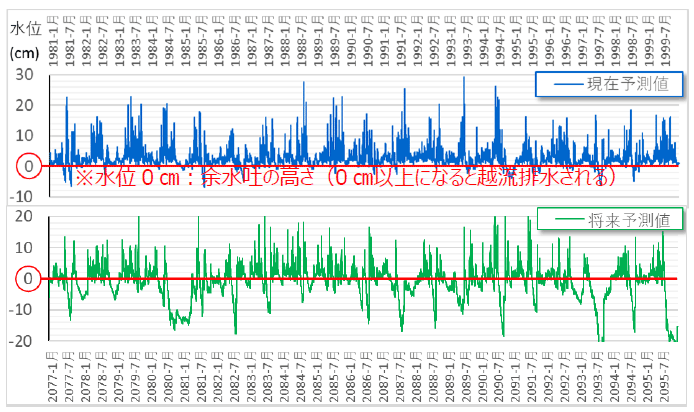Click the 20 label on the lower chart's y-axis
The image size is (694, 412).
[26, 216]
